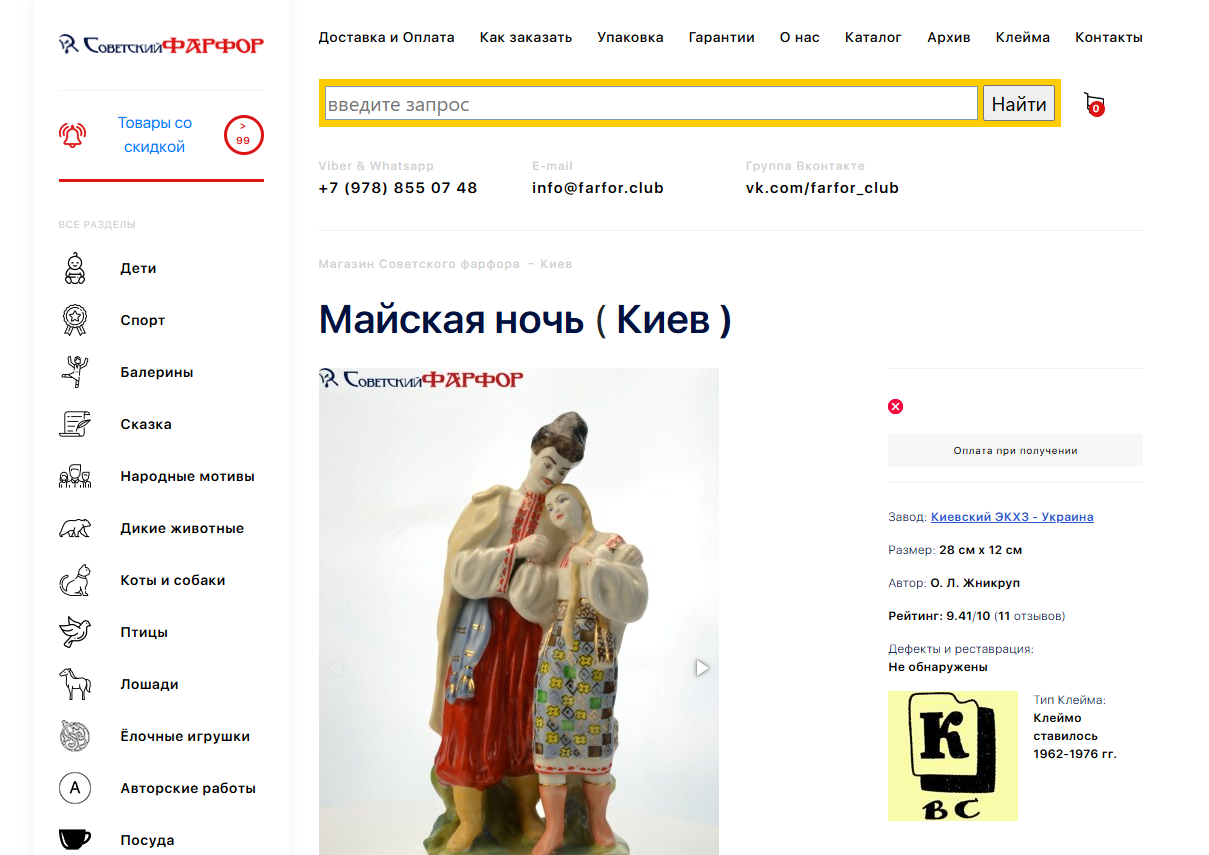Open the yellow Клеймо stamp thumbnail
The width and height of the screenshot is (1209, 855).
tap(952, 756)
